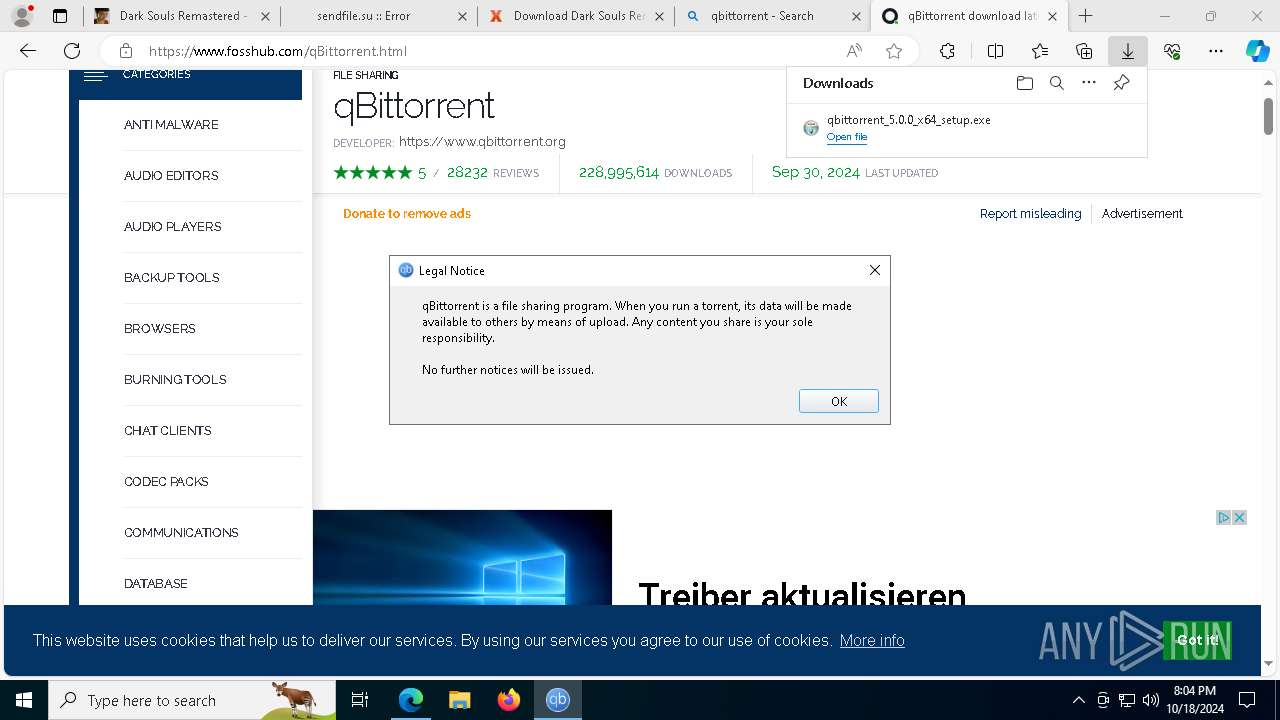Click OK in the Legal Notice dialog
This screenshot has width=1280, height=720.
pyautogui.click(x=838, y=401)
